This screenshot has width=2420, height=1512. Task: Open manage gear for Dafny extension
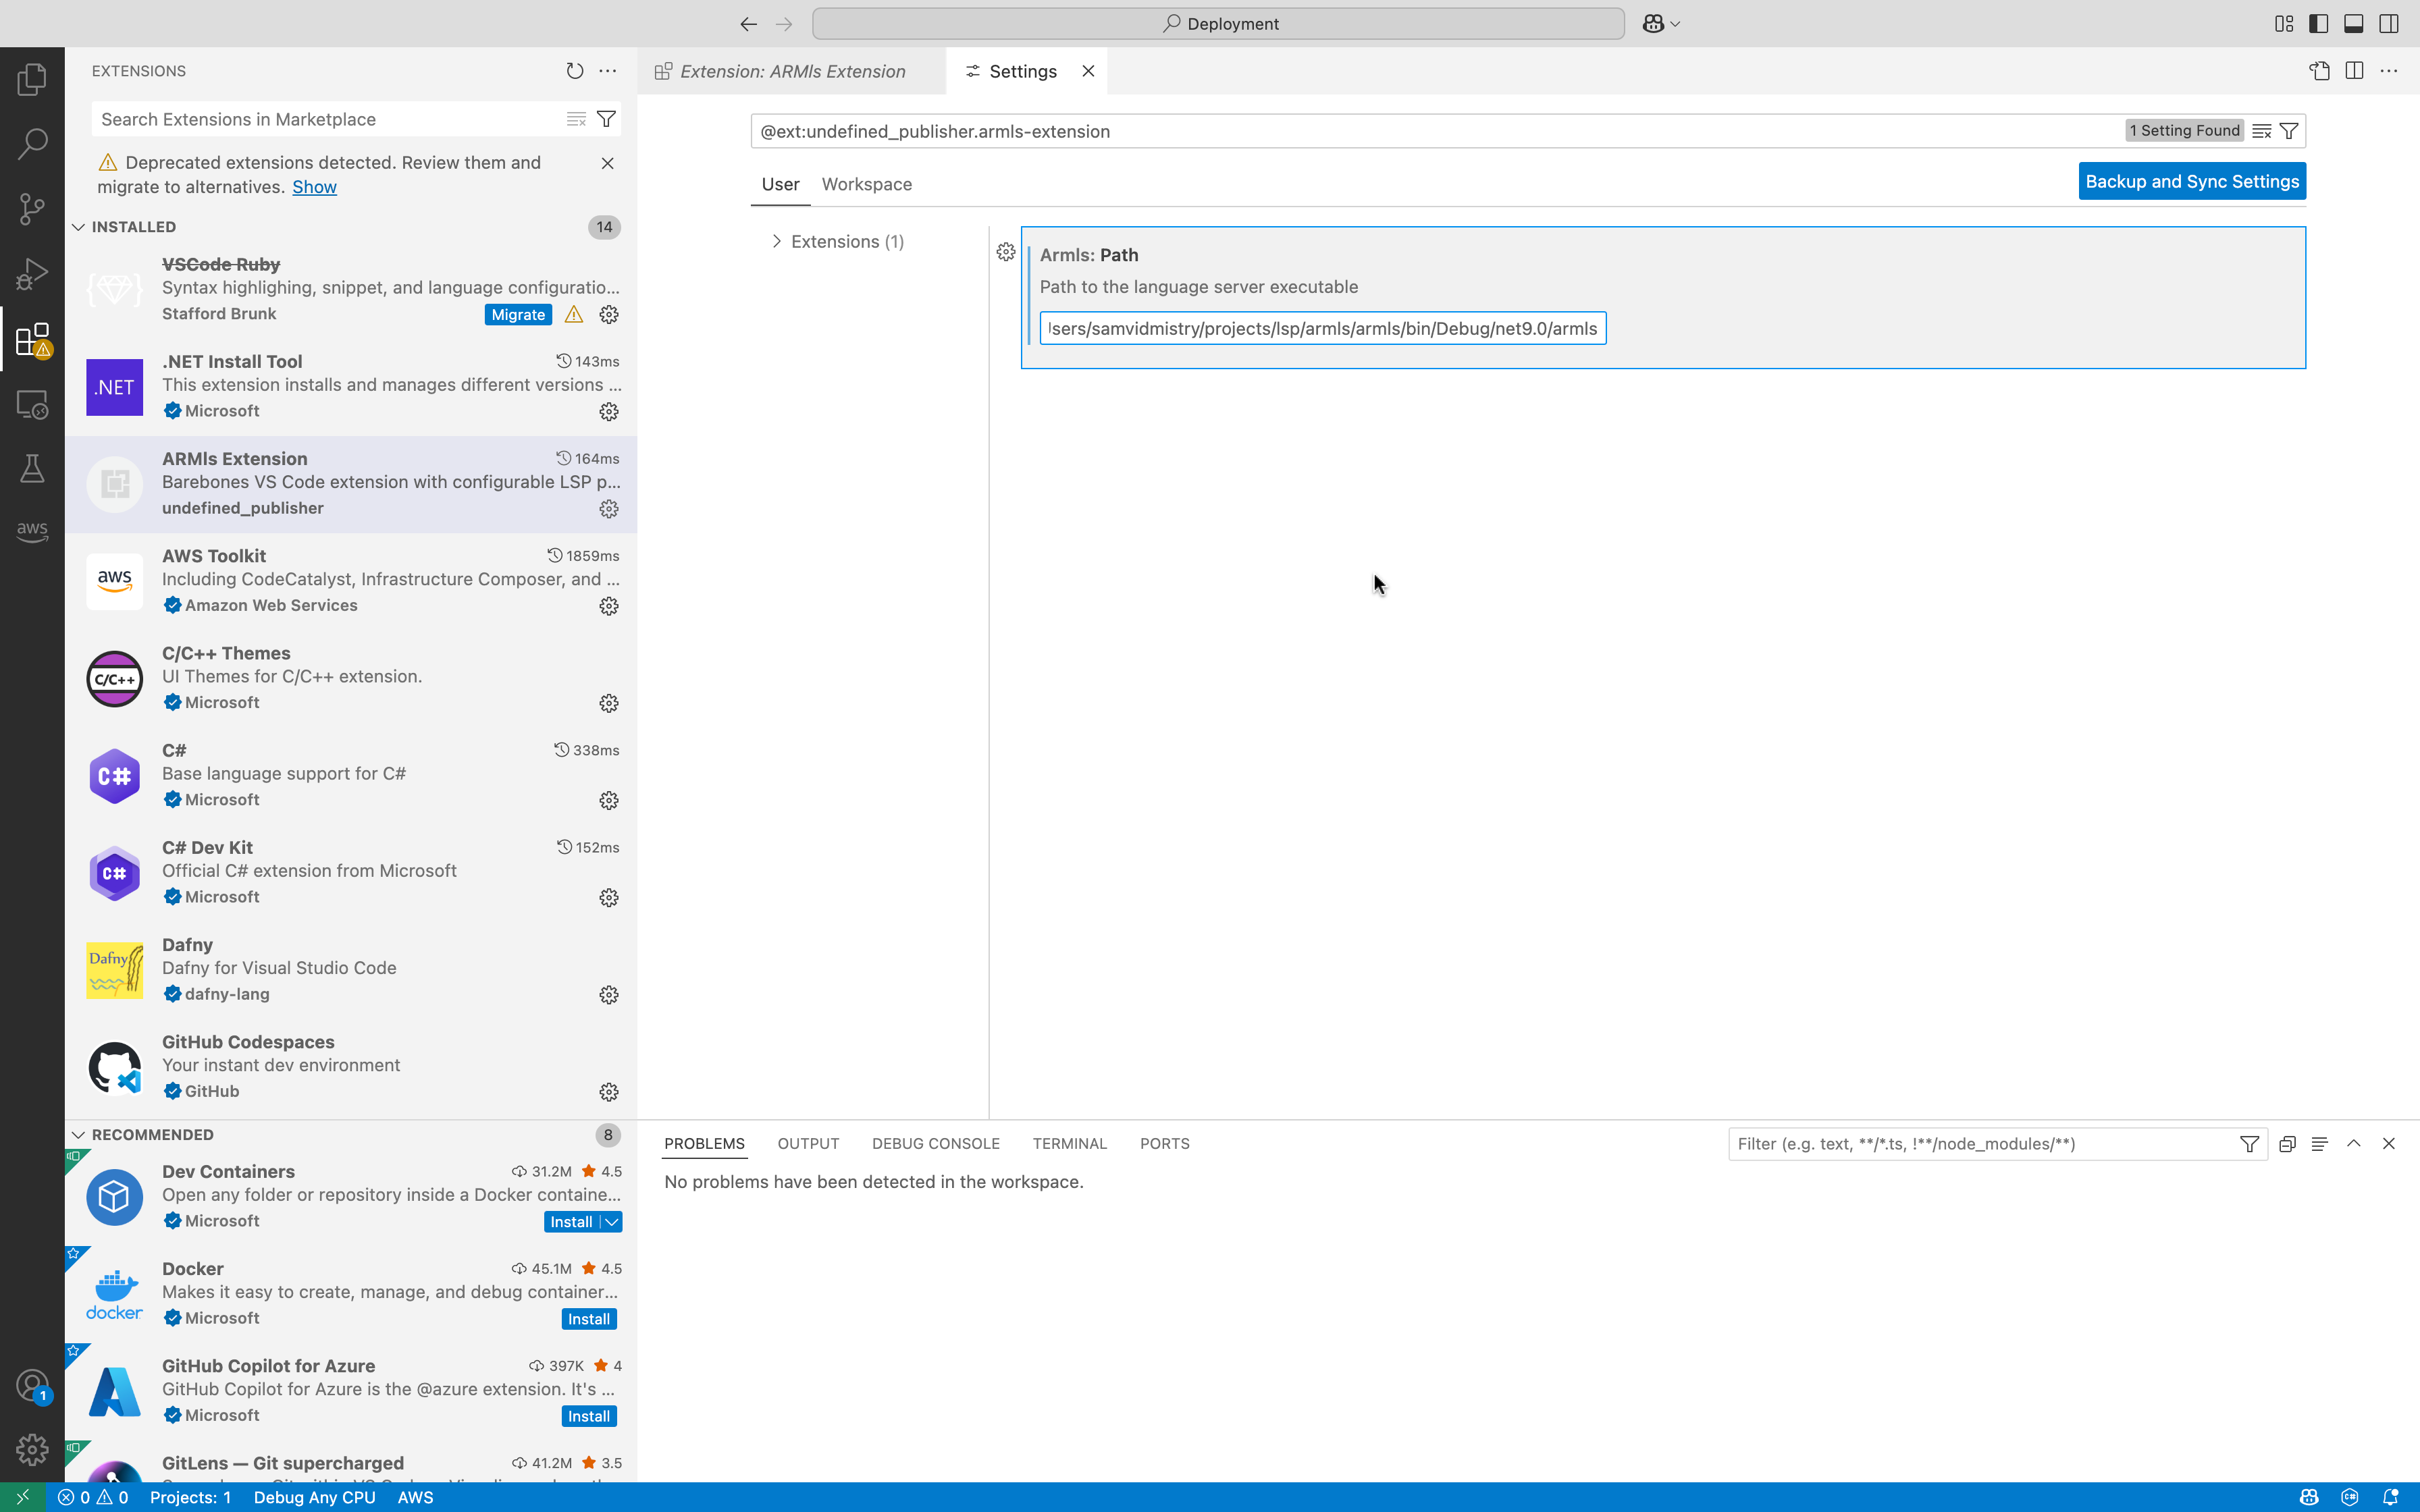click(609, 995)
